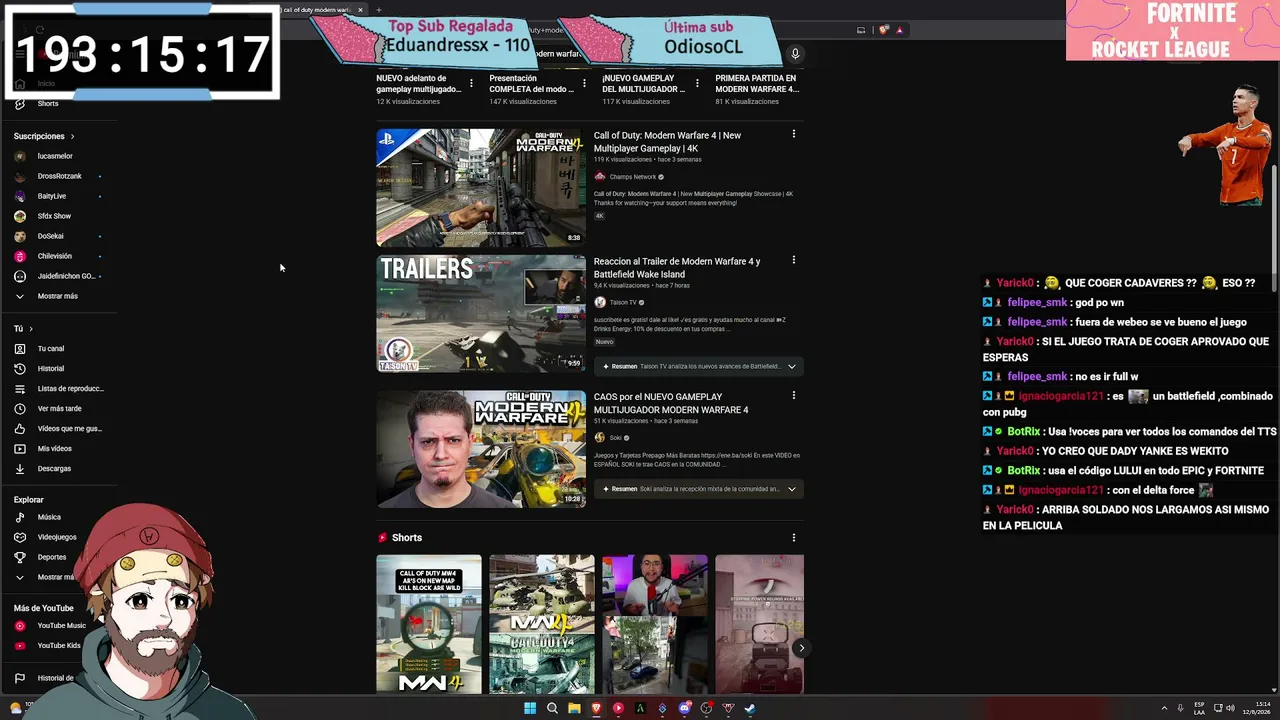Open taskbar Search magnifier
Viewport: 1280px width, 720px height.
pos(552,709)
